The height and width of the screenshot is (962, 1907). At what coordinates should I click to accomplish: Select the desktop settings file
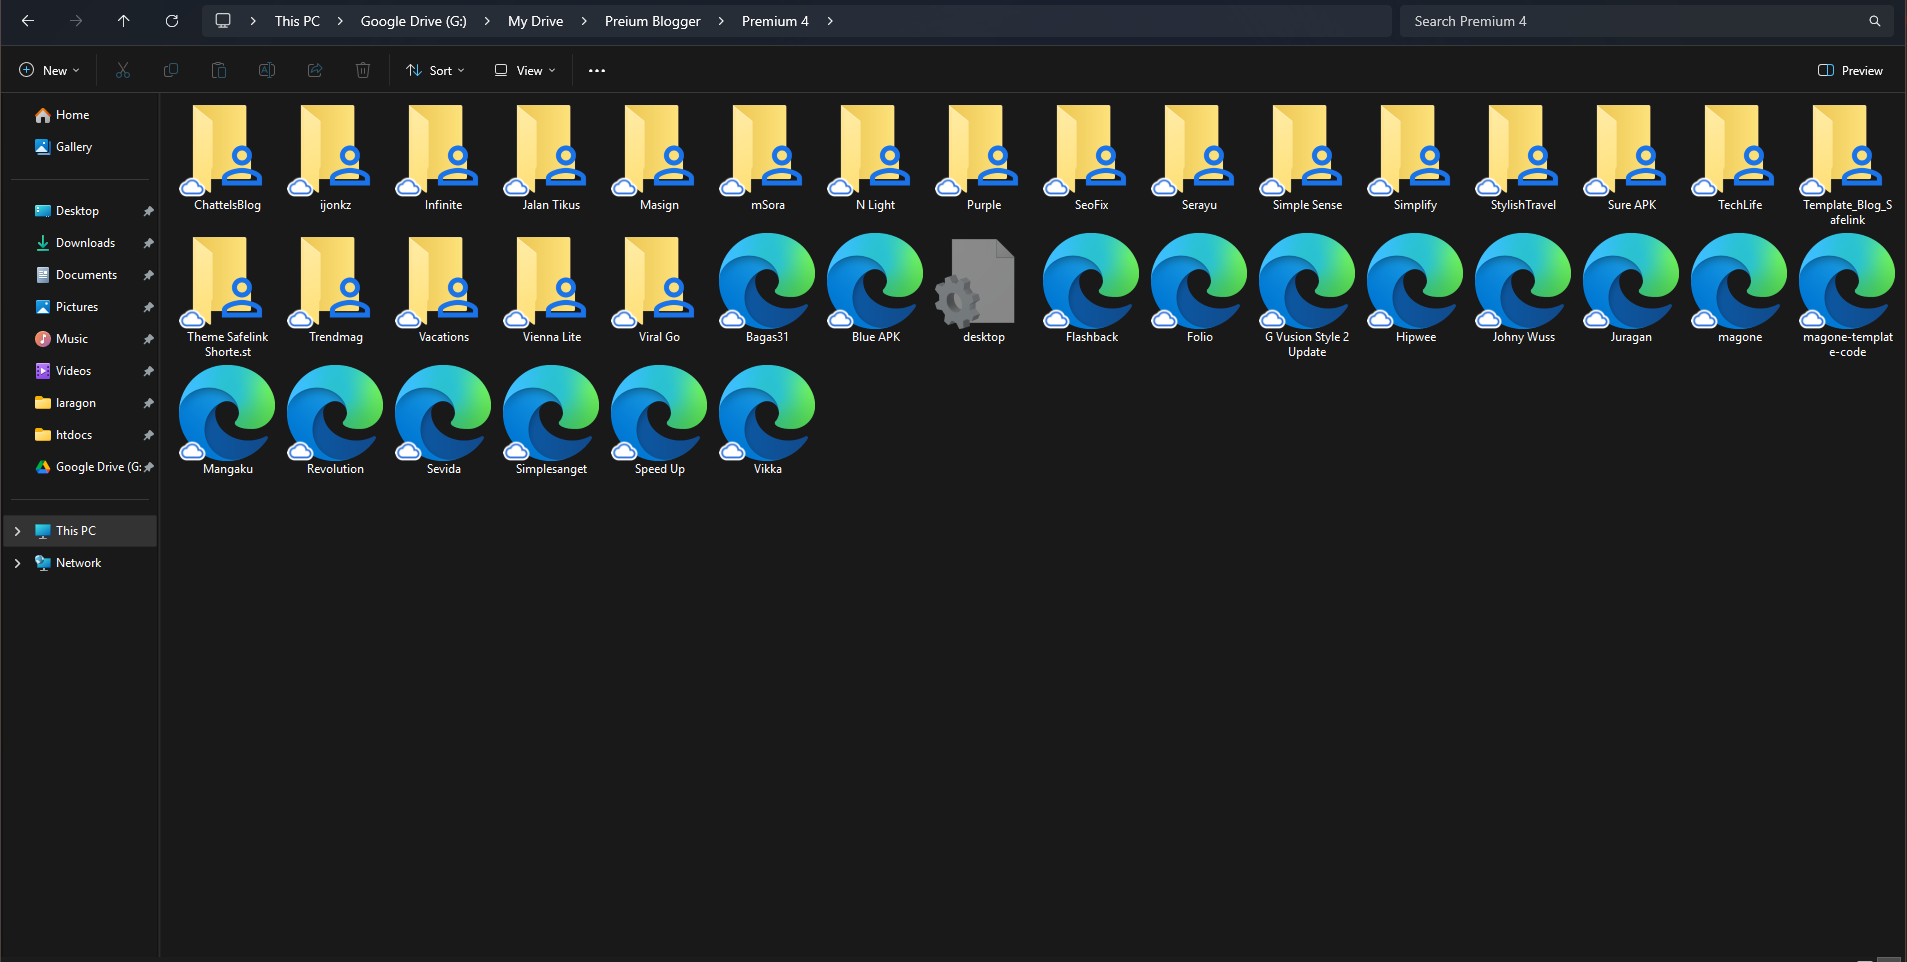(x=983, y=290)
